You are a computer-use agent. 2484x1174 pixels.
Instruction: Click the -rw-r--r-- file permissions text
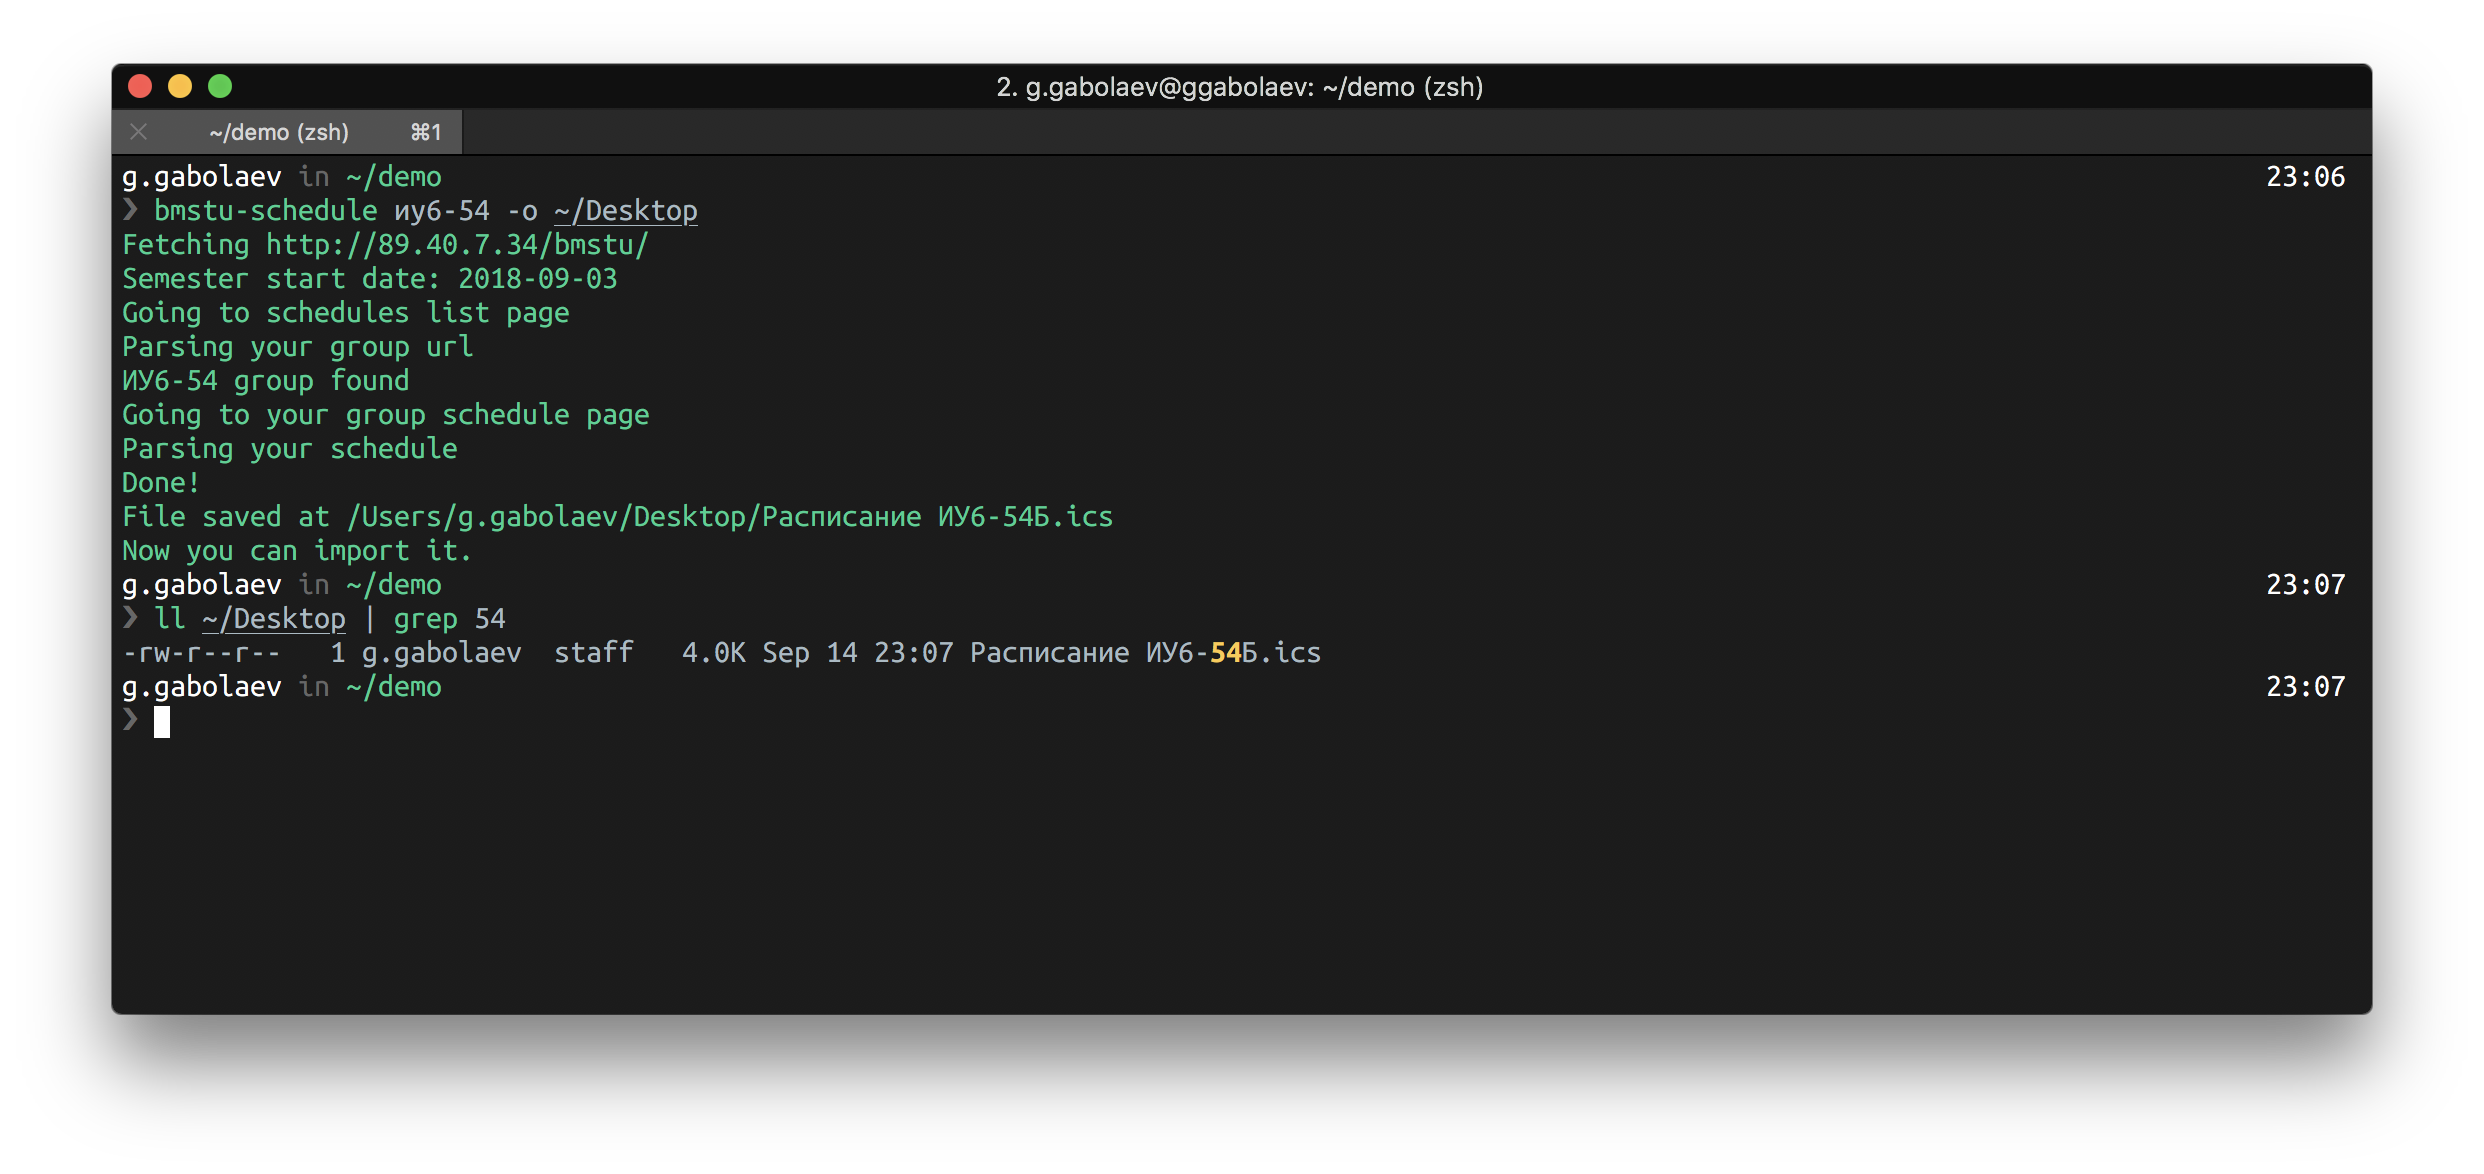pos(201,653)
